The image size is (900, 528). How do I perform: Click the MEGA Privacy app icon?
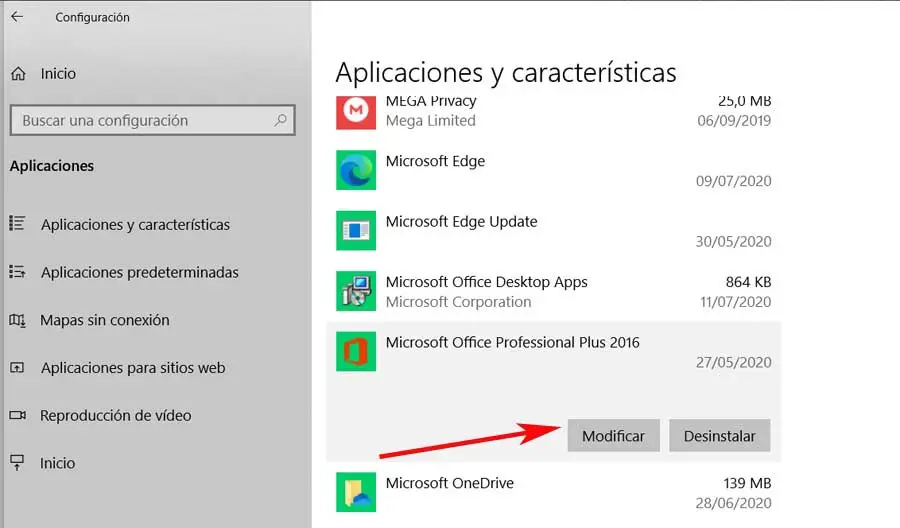tap(356, 111)
